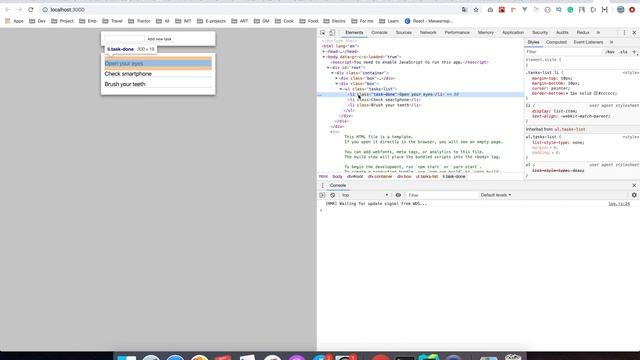Viewport: 640px width, 360px height.
Task: Expand the first collapsed div class box
Action: (x=337, y=78)
